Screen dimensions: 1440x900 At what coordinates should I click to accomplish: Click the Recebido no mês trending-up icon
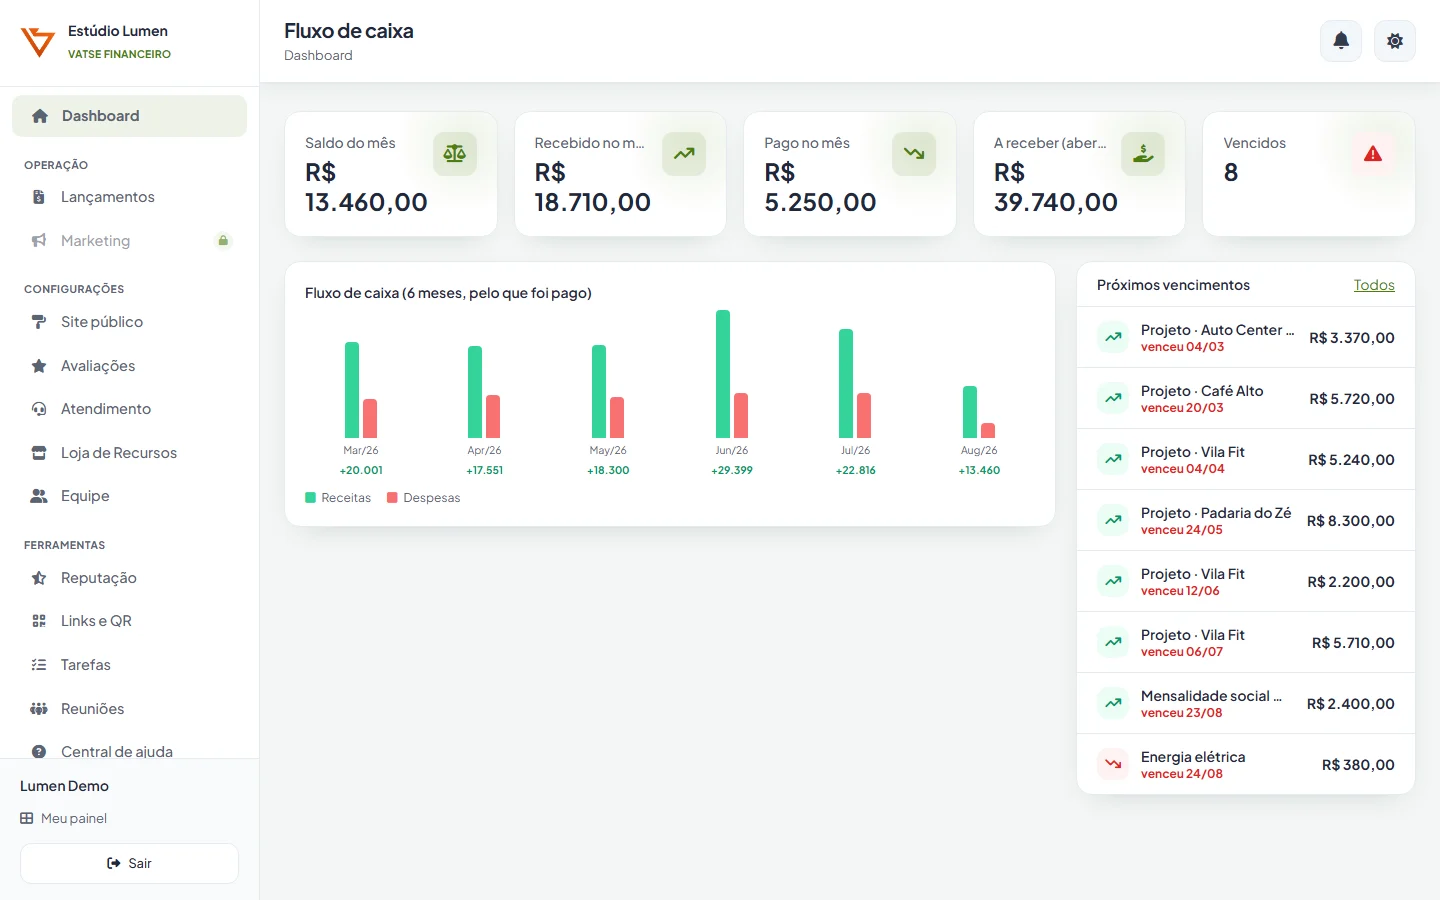point(684,154)
